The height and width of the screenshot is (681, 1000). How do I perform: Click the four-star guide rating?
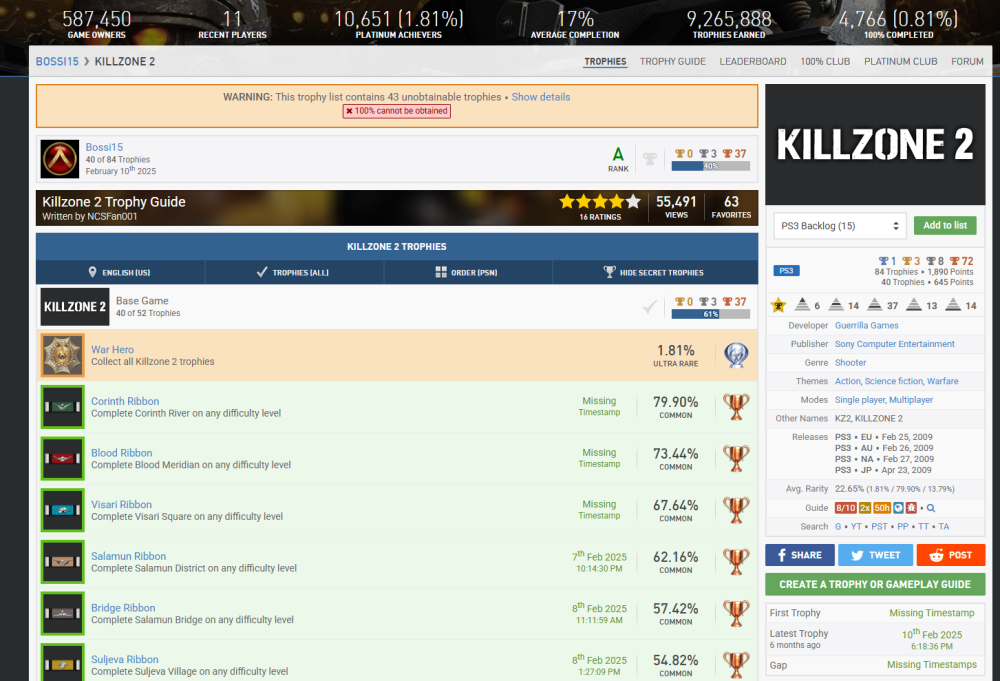tap(598, 201)
